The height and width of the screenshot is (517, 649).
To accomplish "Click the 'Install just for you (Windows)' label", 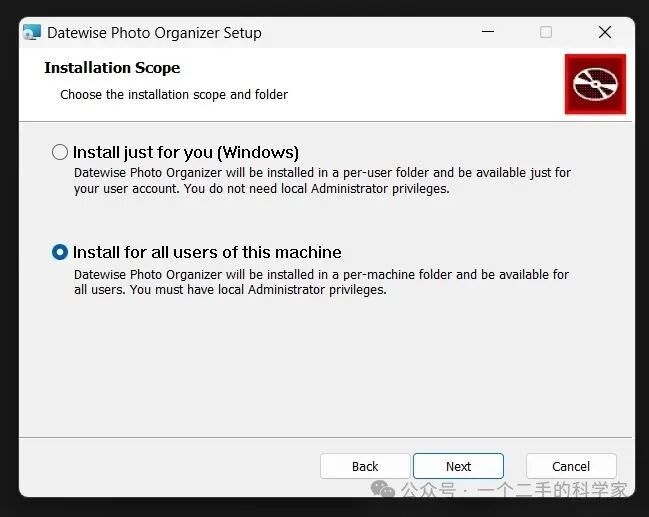I will click(x=186, y=152).
